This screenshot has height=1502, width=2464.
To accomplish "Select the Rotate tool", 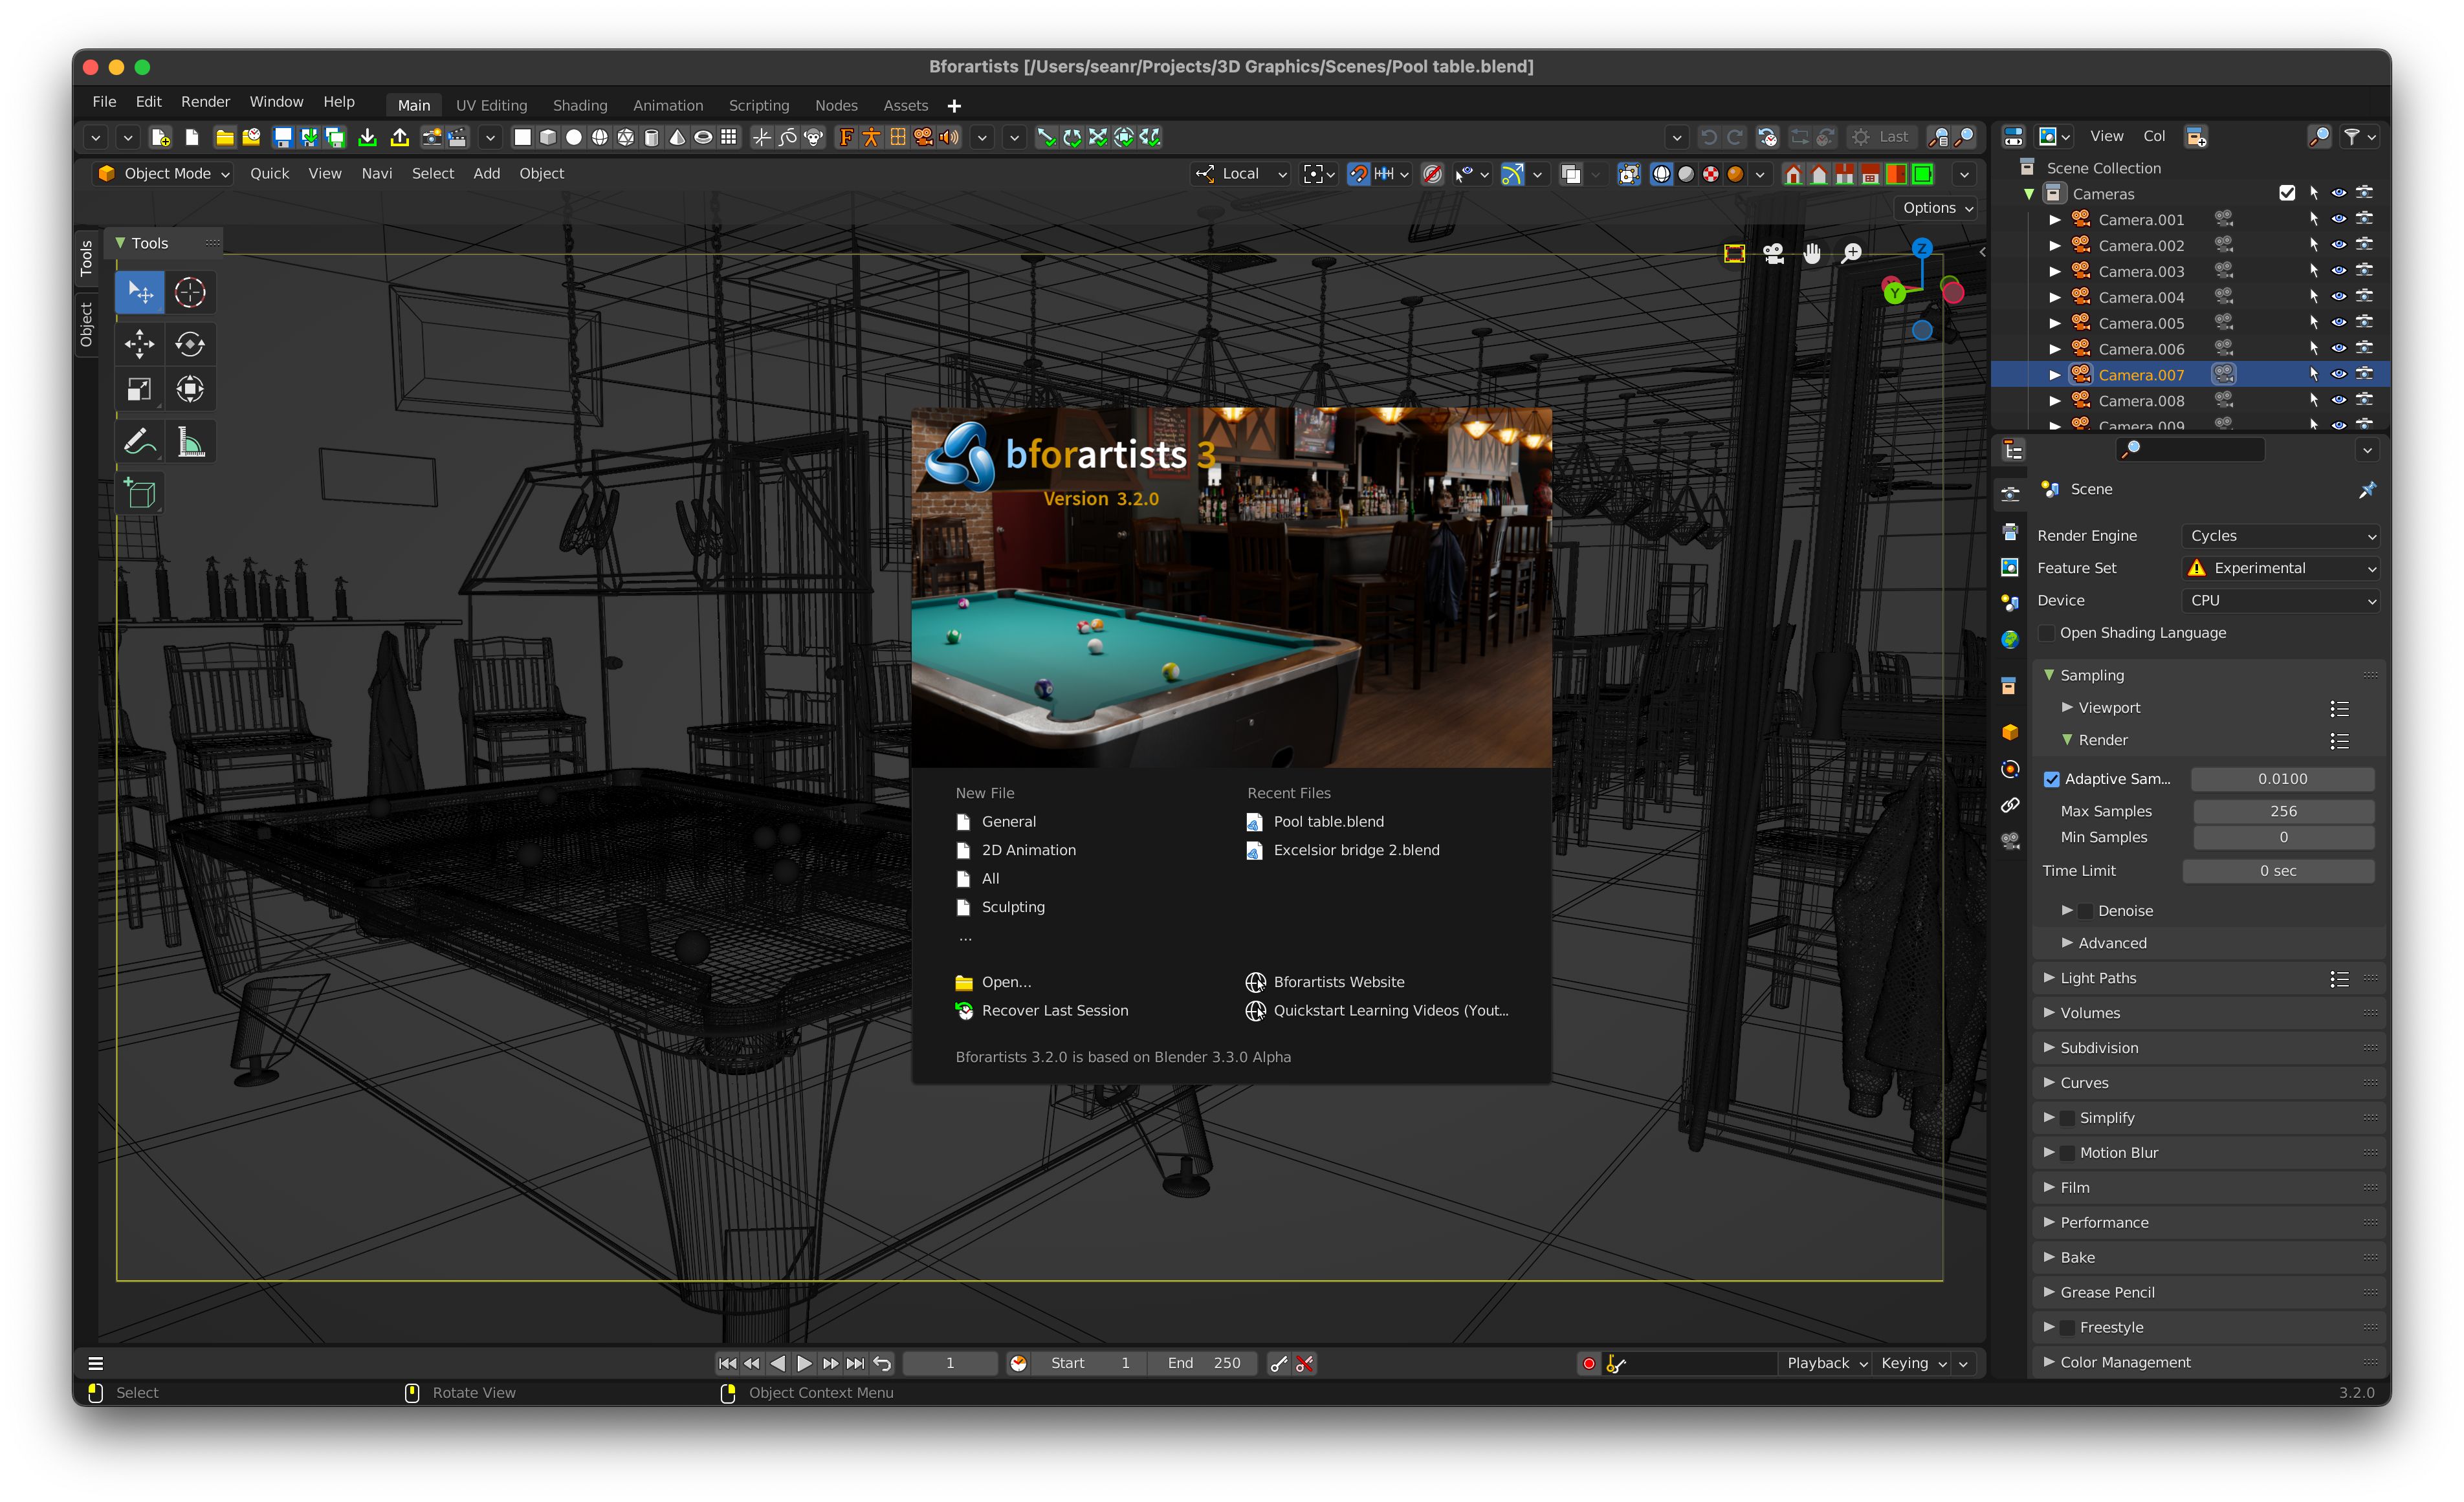I will [x=190, y=344].
